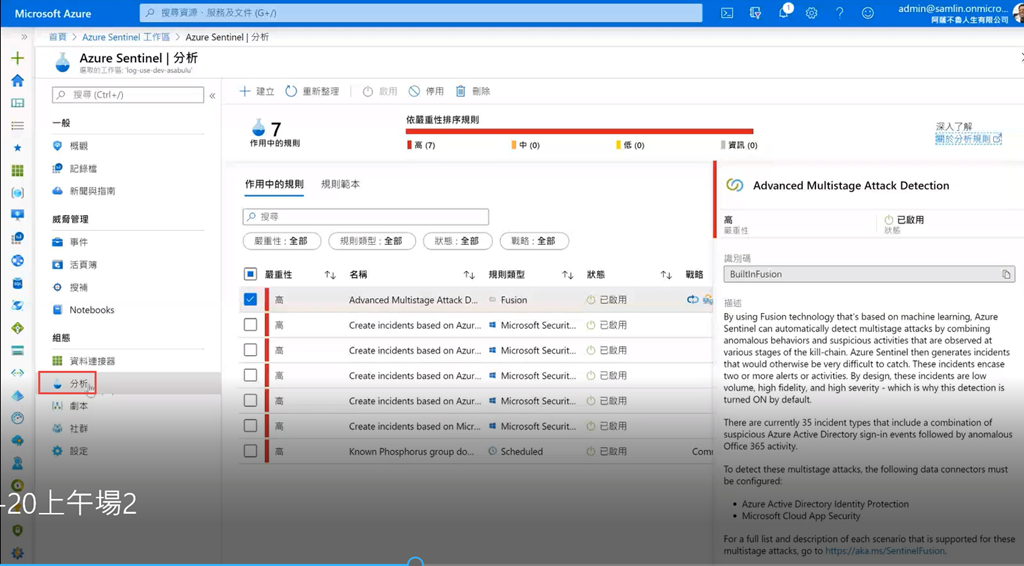This screenshot has width=1024, height=566.
Task: Click the admin account name at top right
Action: point(953,8)
